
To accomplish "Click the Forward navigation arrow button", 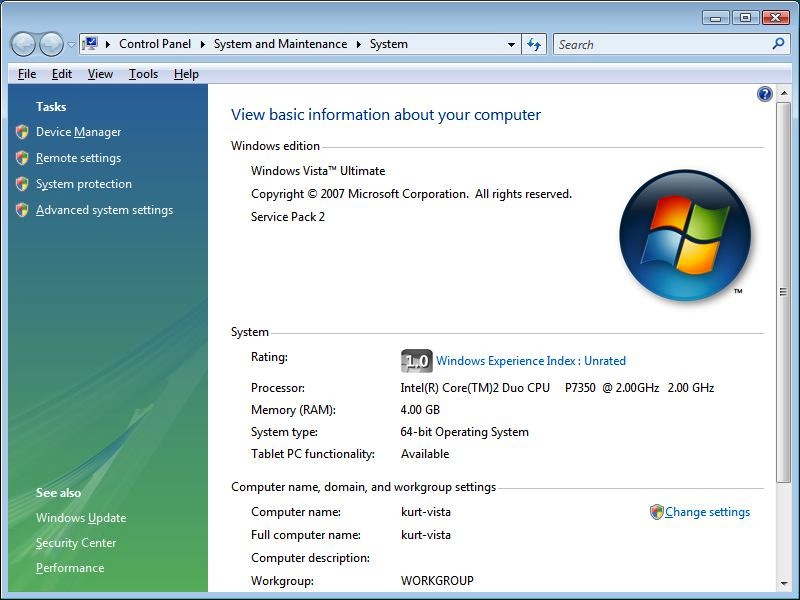I will click(52, 44).
